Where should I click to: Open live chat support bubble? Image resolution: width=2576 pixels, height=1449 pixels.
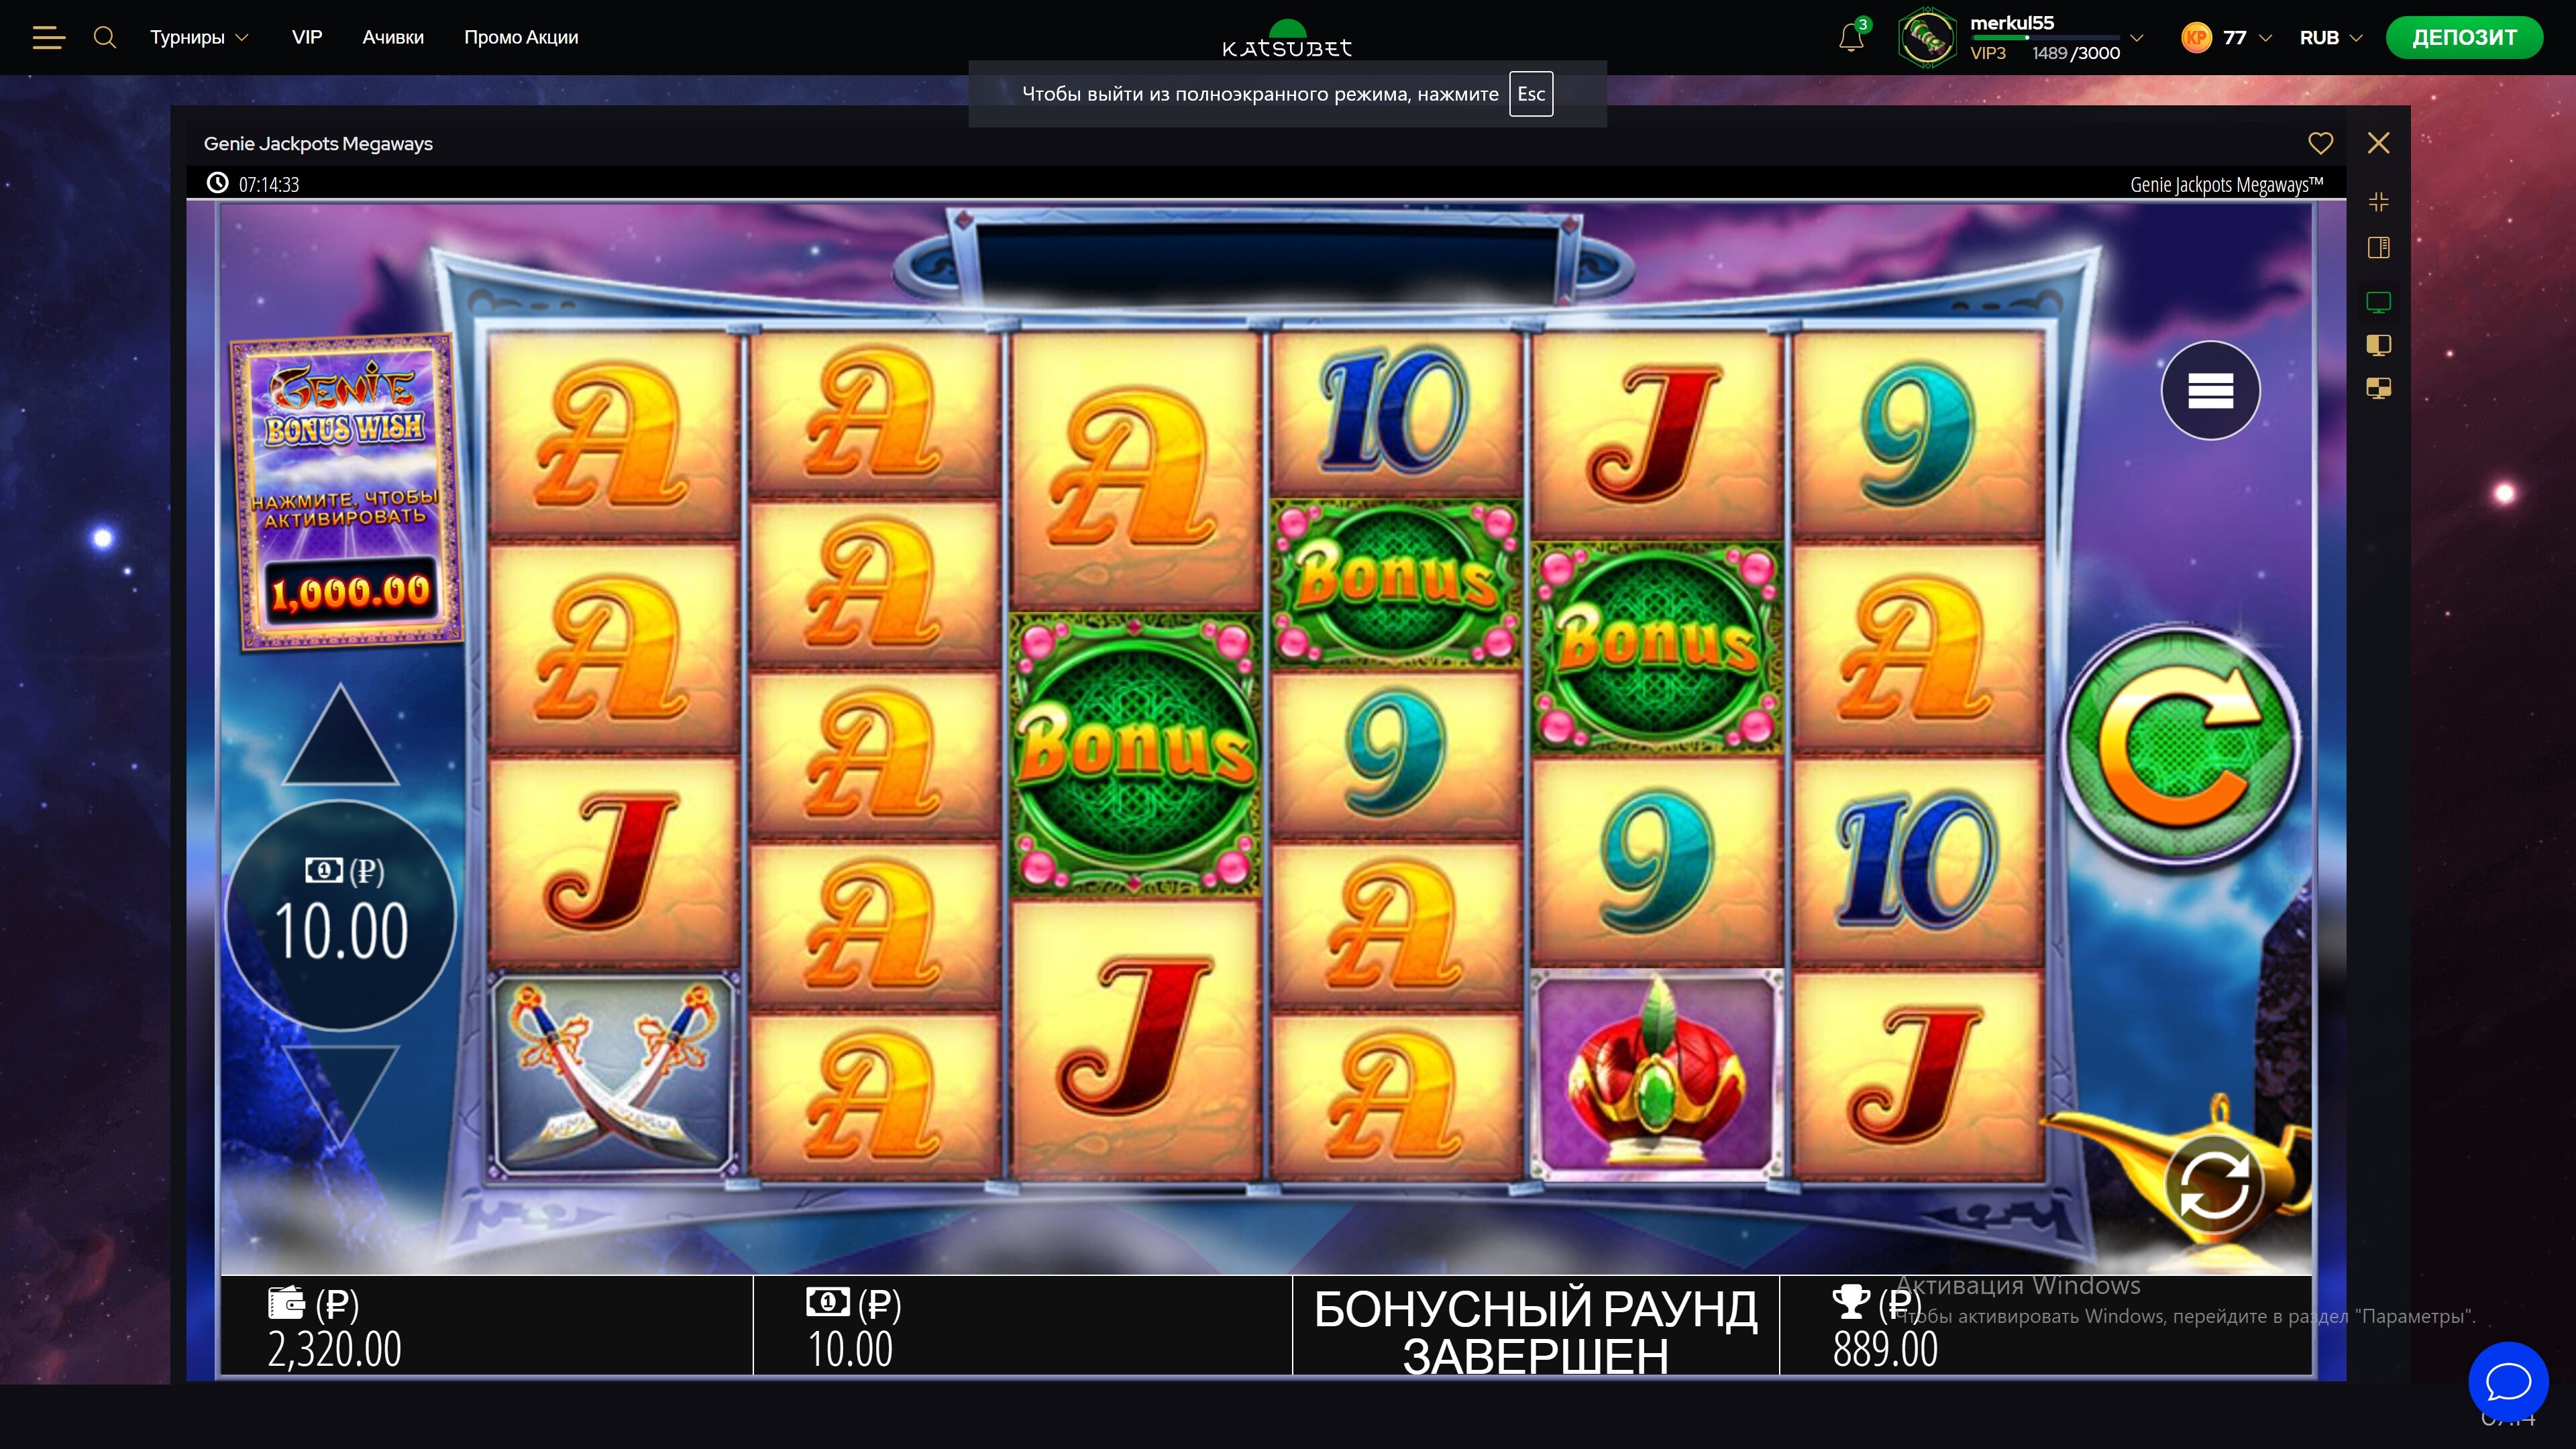coord(2508,1382)
